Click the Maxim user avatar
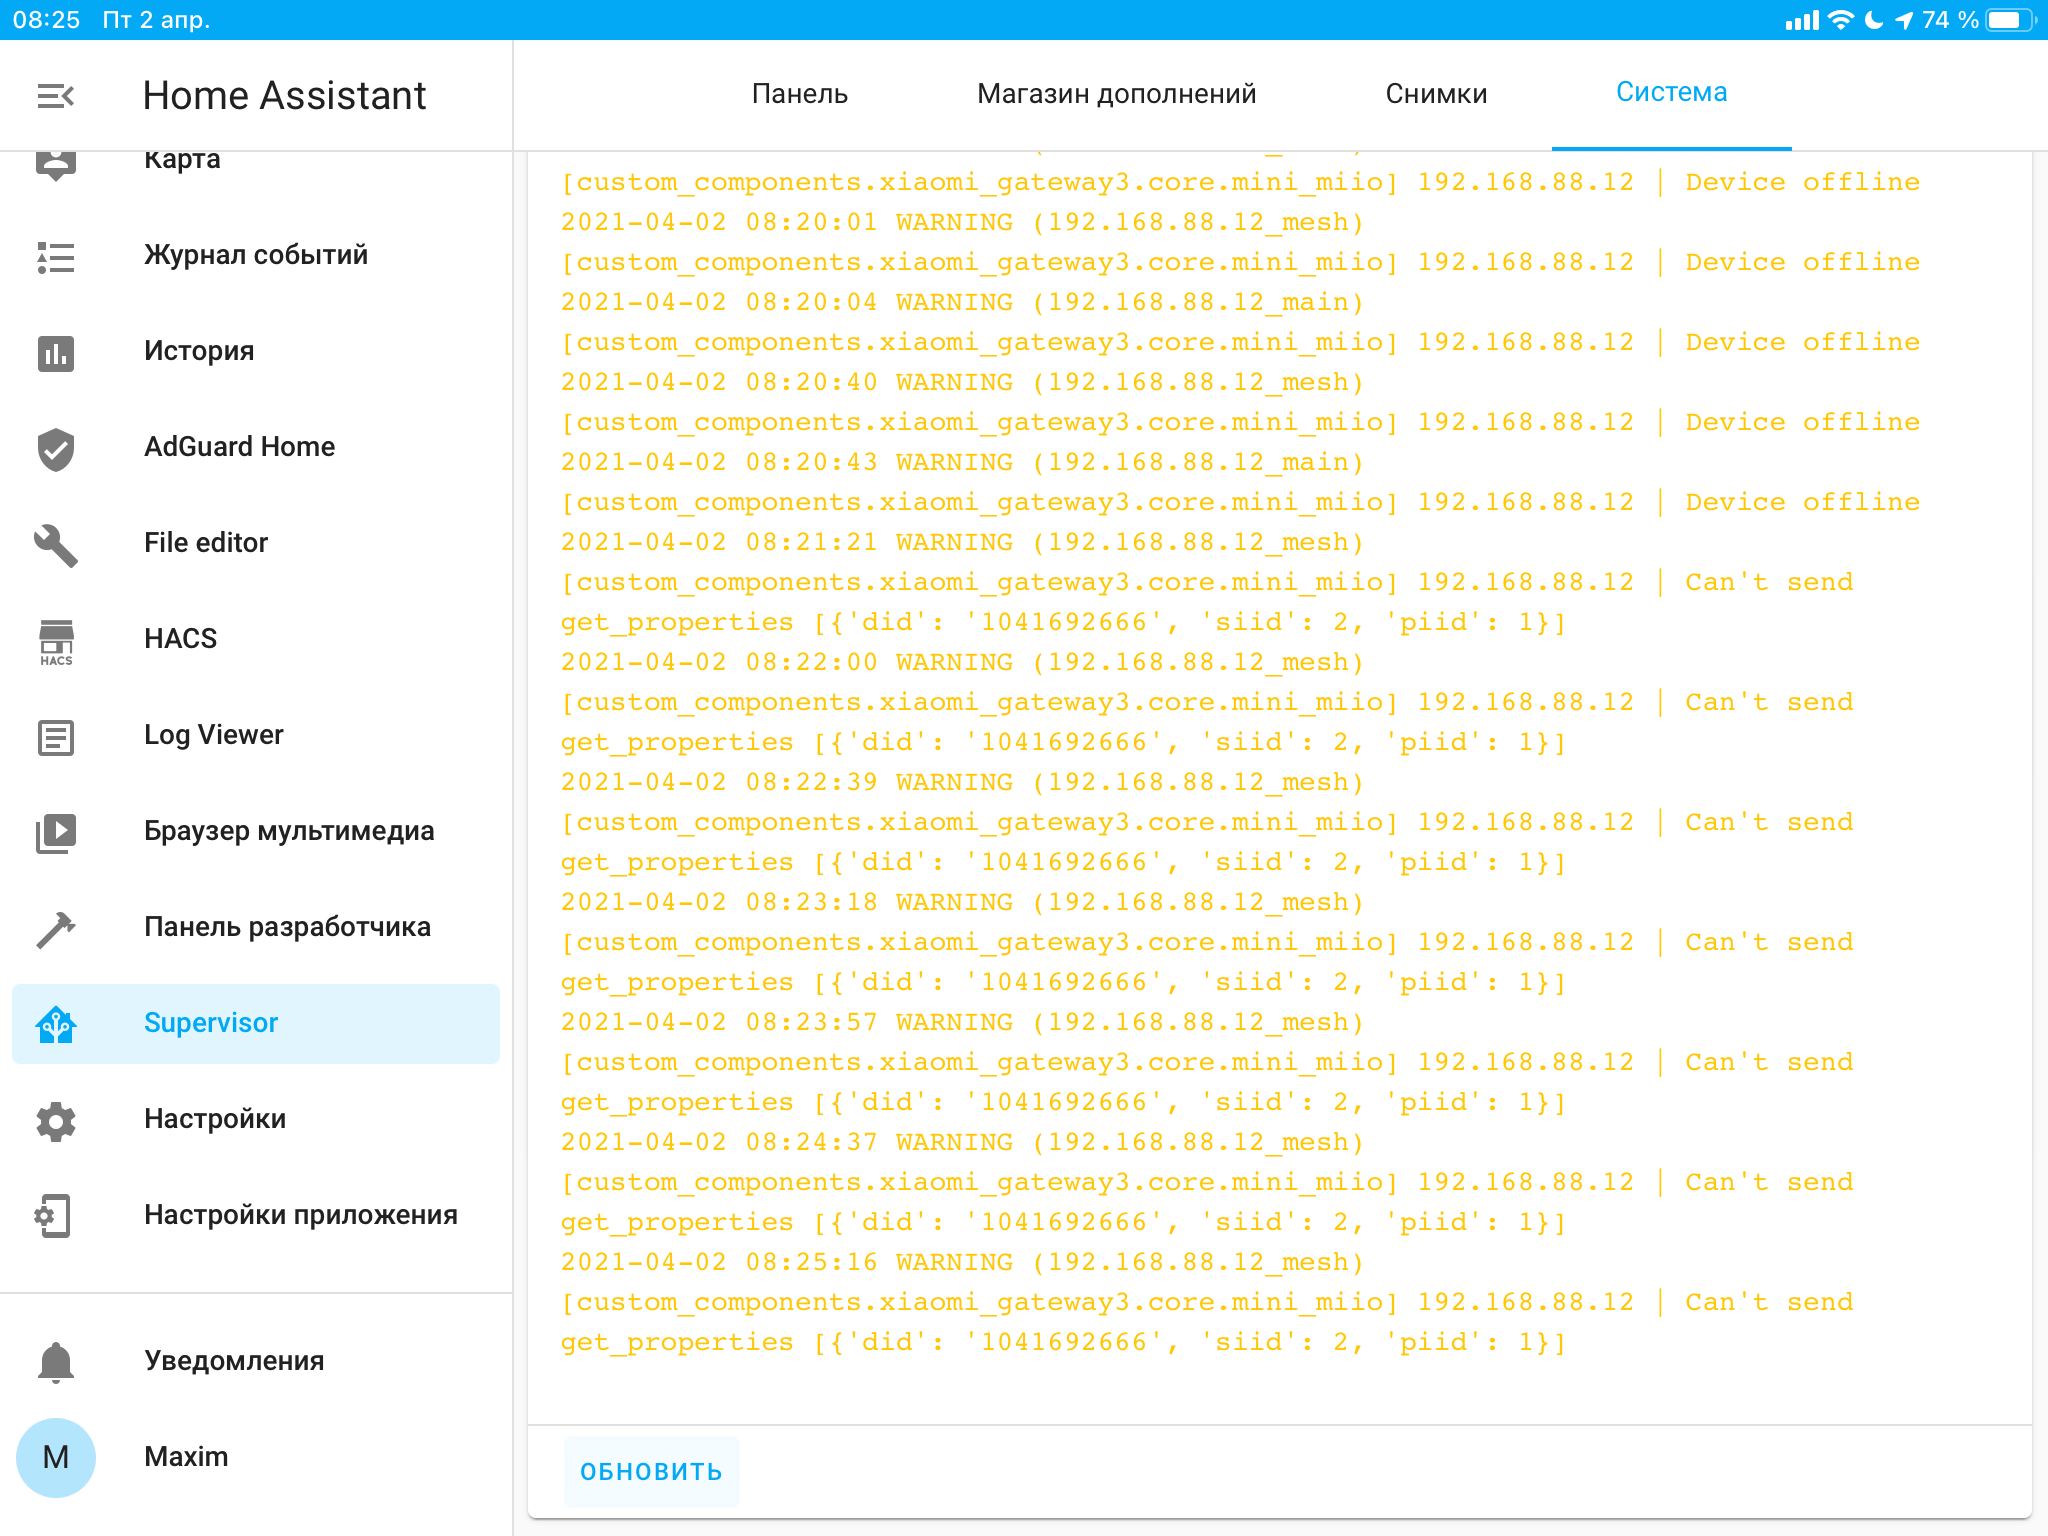This screenshot has width=2048, height=1536. [56, 1457]
